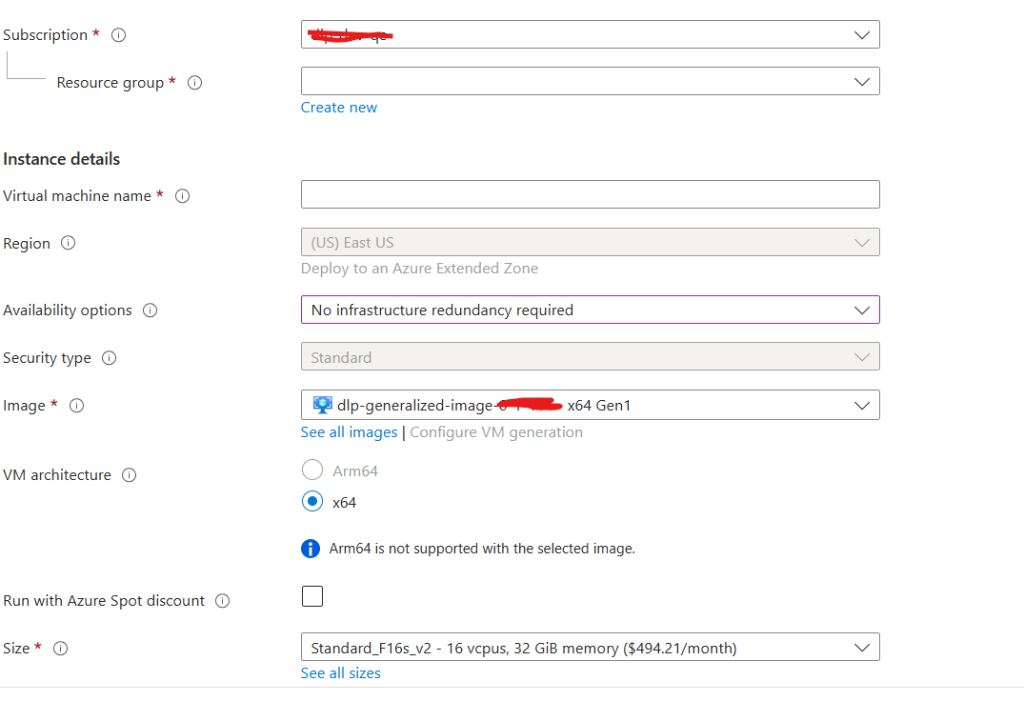Click the VM image icon in Image dropdown
Screen dimensions: 1024x701
point(322,405)
